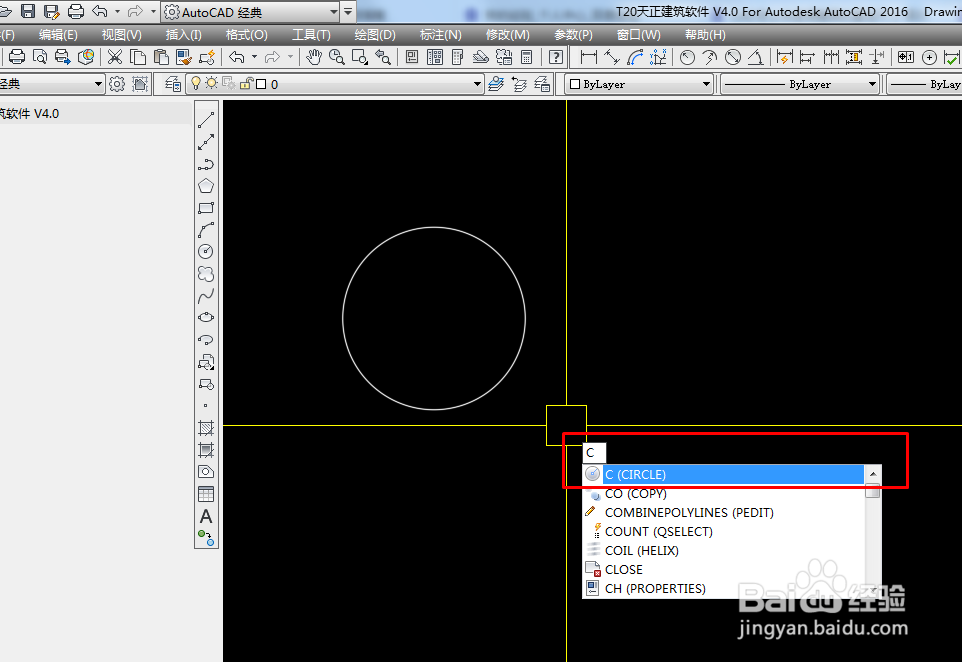
Task: Select the Add Selected tool
Action: (x=206, y=537)
